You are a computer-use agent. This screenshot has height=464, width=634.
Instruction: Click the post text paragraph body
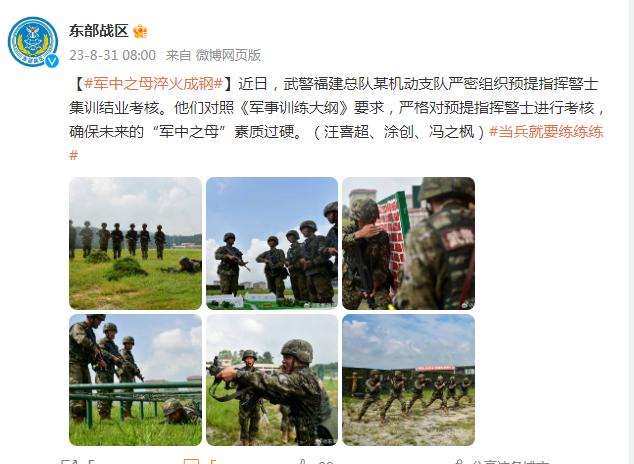(x=337, y=120)
